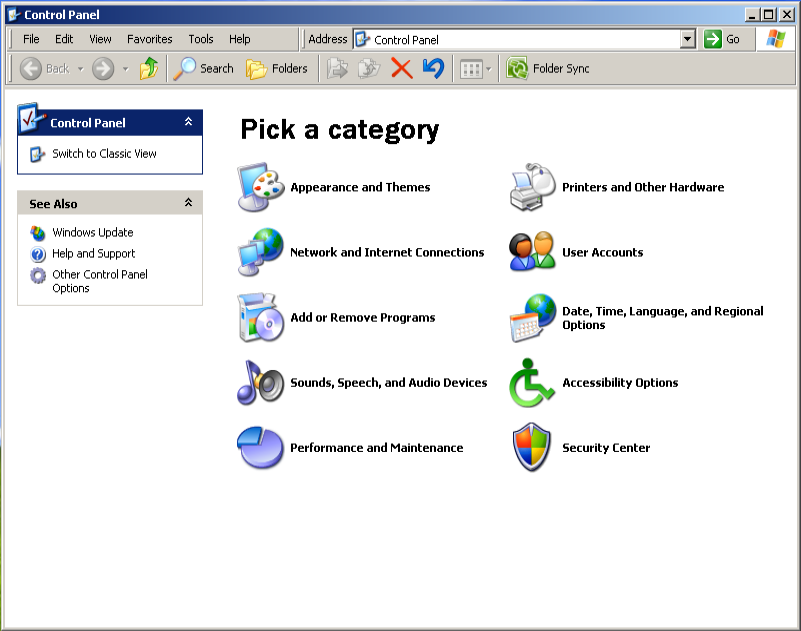Screen dimensions: 801x631
Task: Open the Date, Time, Language globe icon
Action: click(532, 317)
